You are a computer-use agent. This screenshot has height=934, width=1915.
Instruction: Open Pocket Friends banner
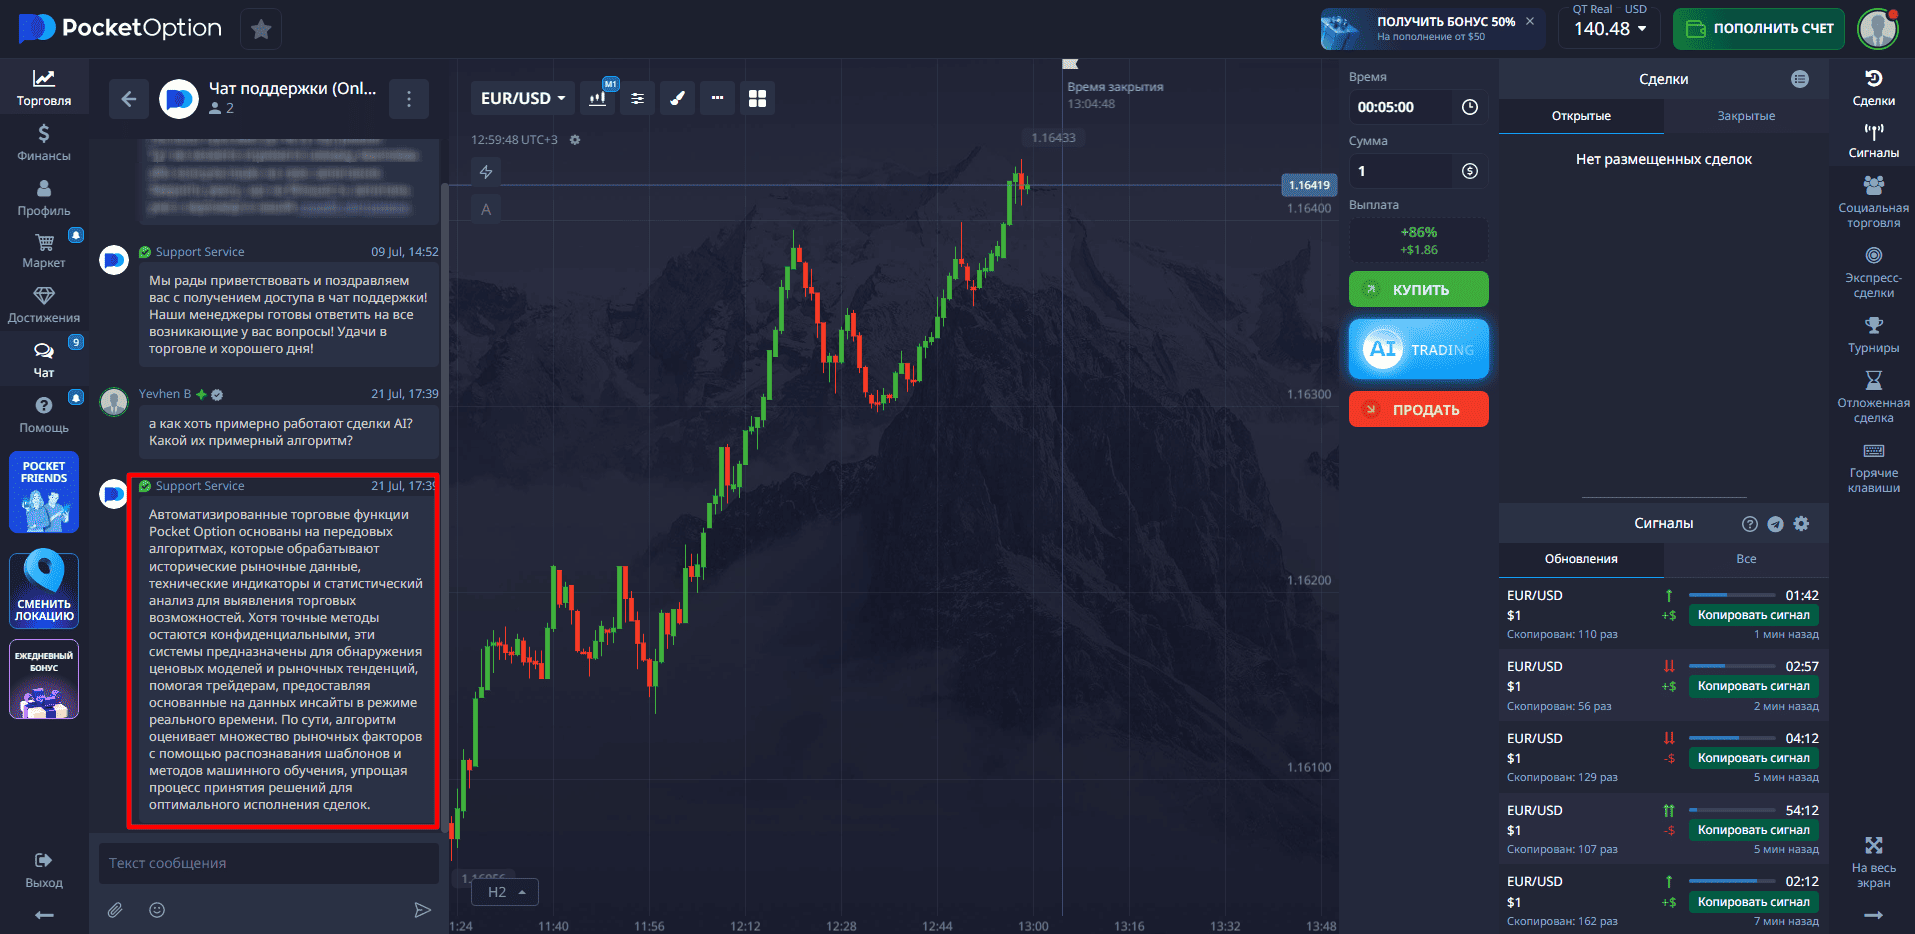click(x=44, y=492)
